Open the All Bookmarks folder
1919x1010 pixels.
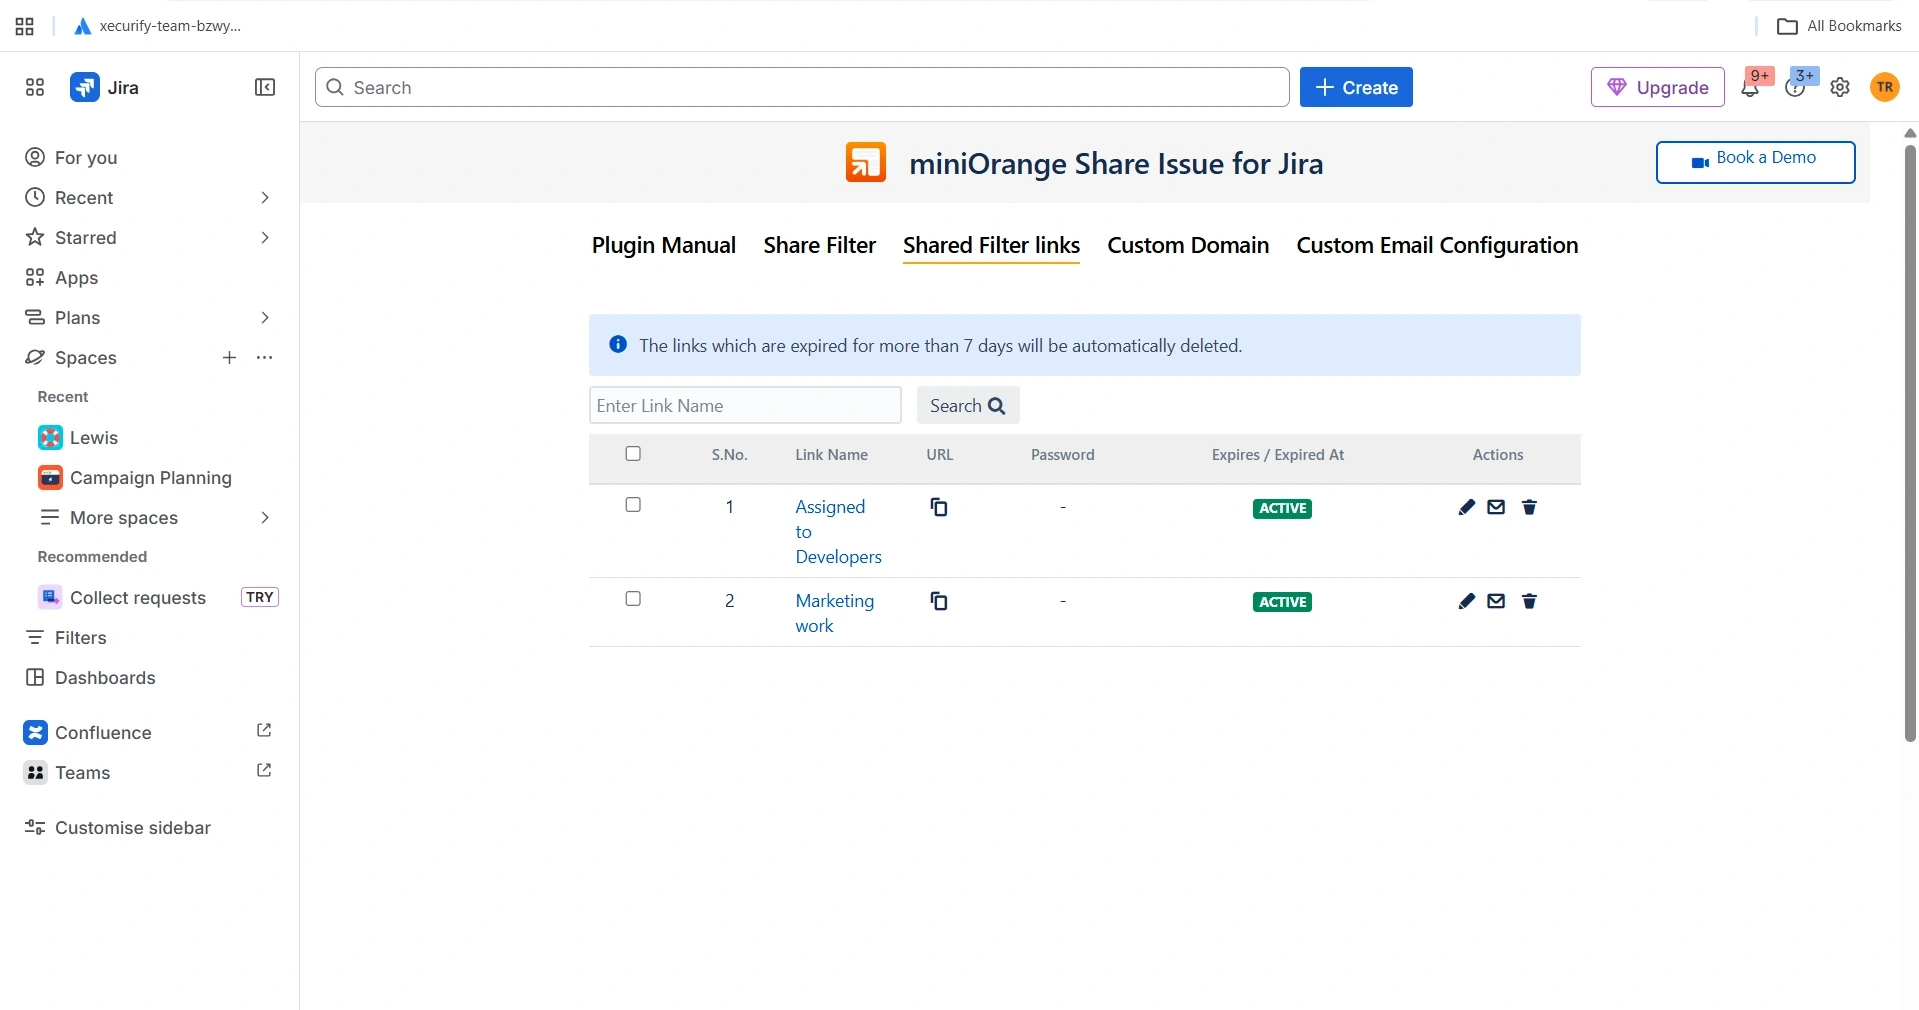click(x=1839, y=26)
